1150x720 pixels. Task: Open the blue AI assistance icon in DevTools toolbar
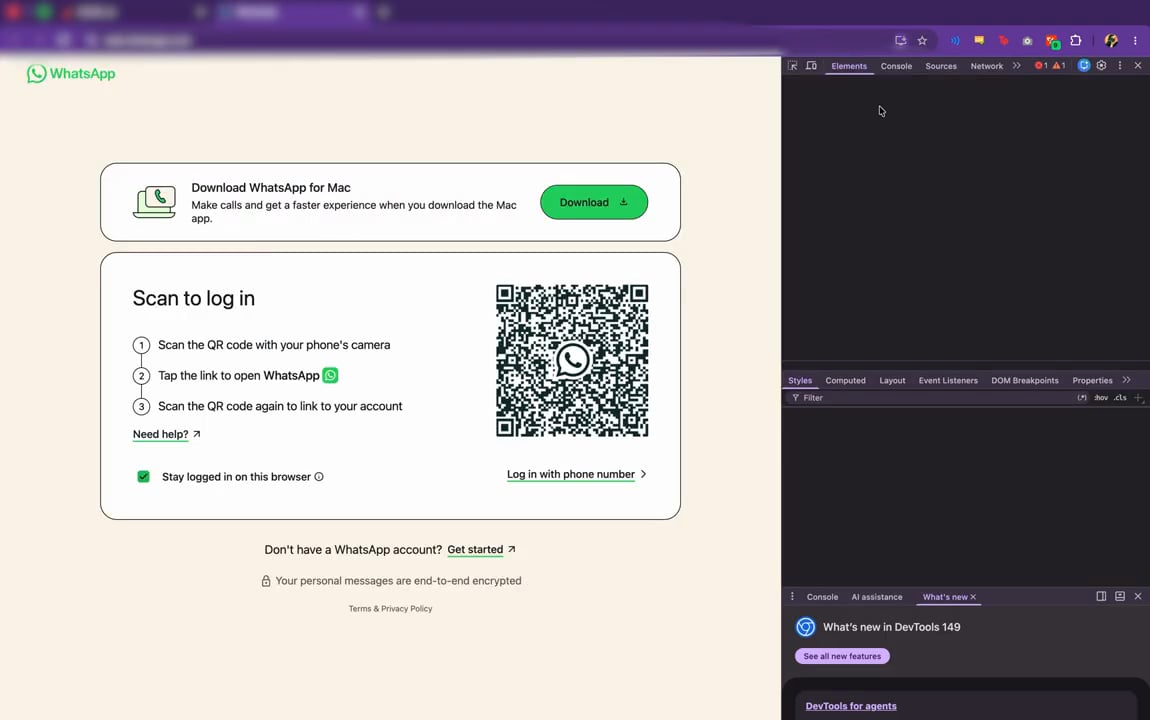click(1084, 65)
